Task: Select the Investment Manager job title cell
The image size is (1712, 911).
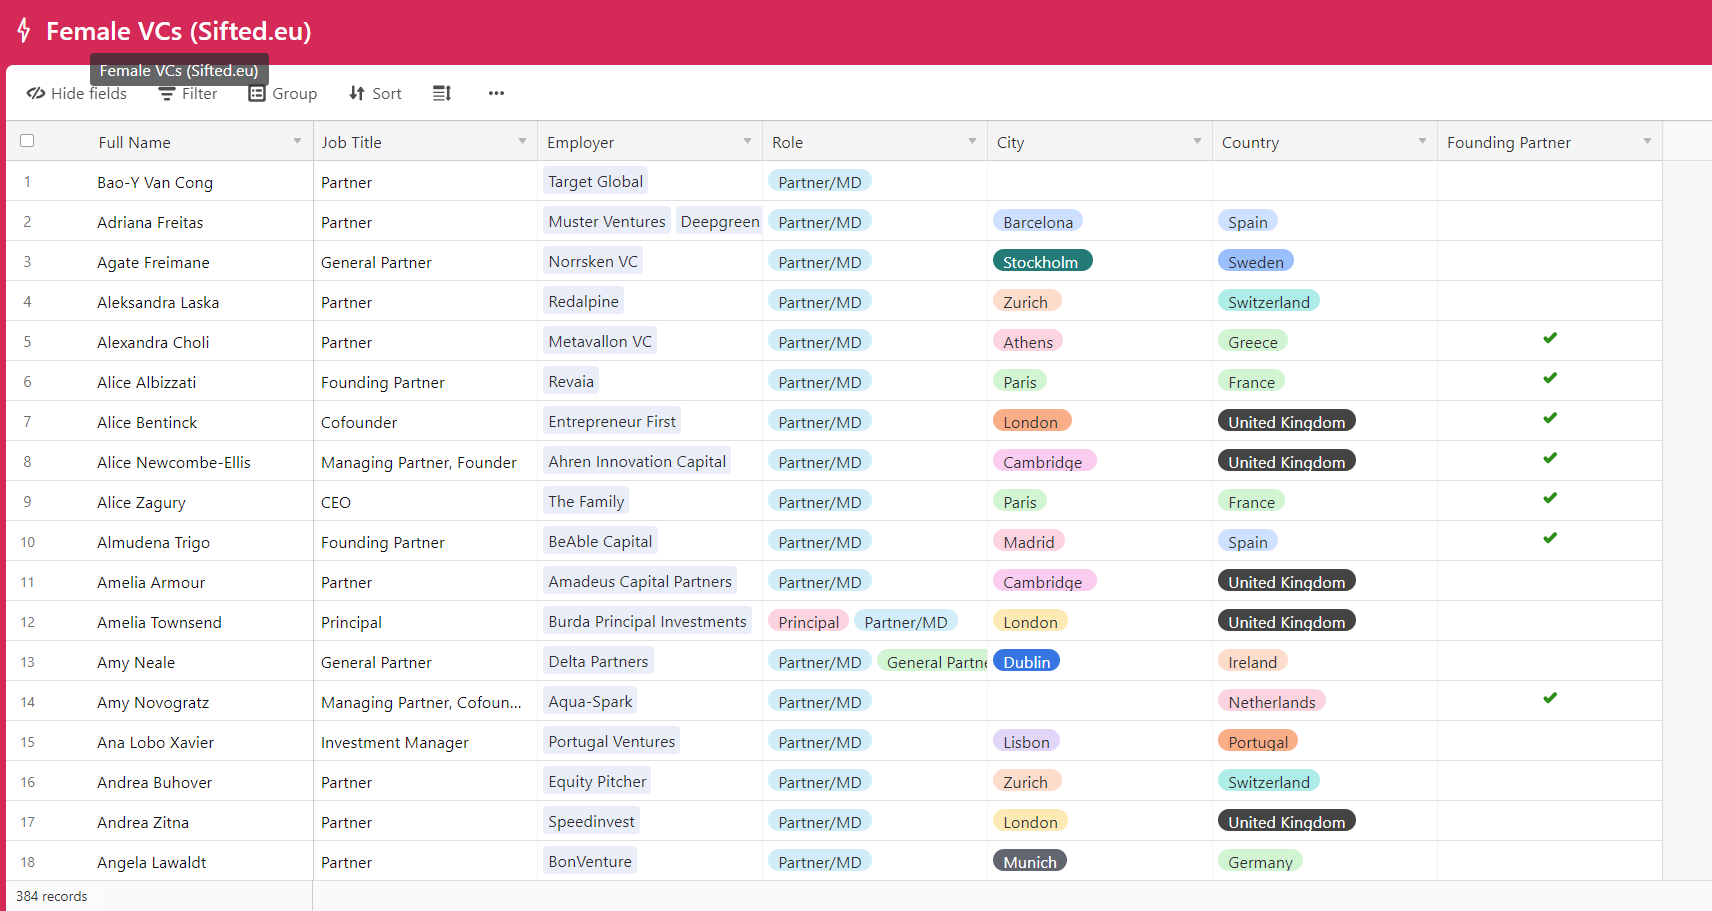Action: (425, 741)
